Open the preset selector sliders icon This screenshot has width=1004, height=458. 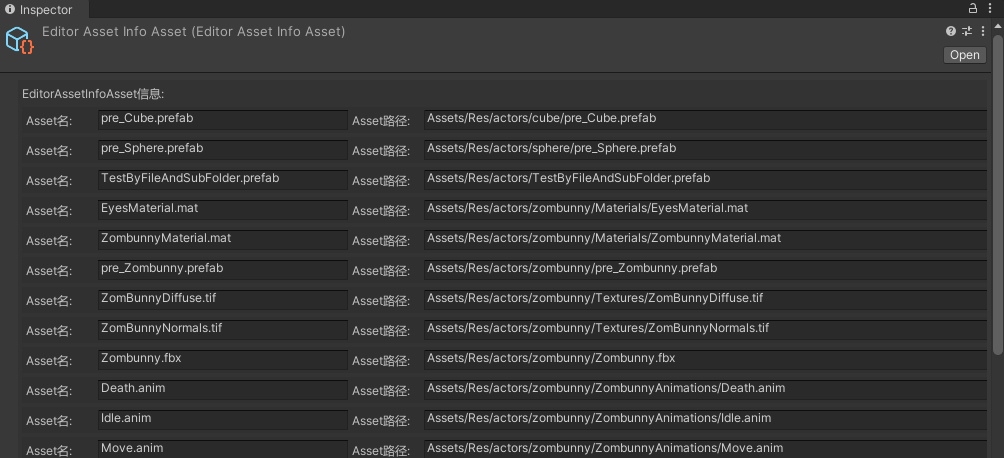tap(967, 31)
